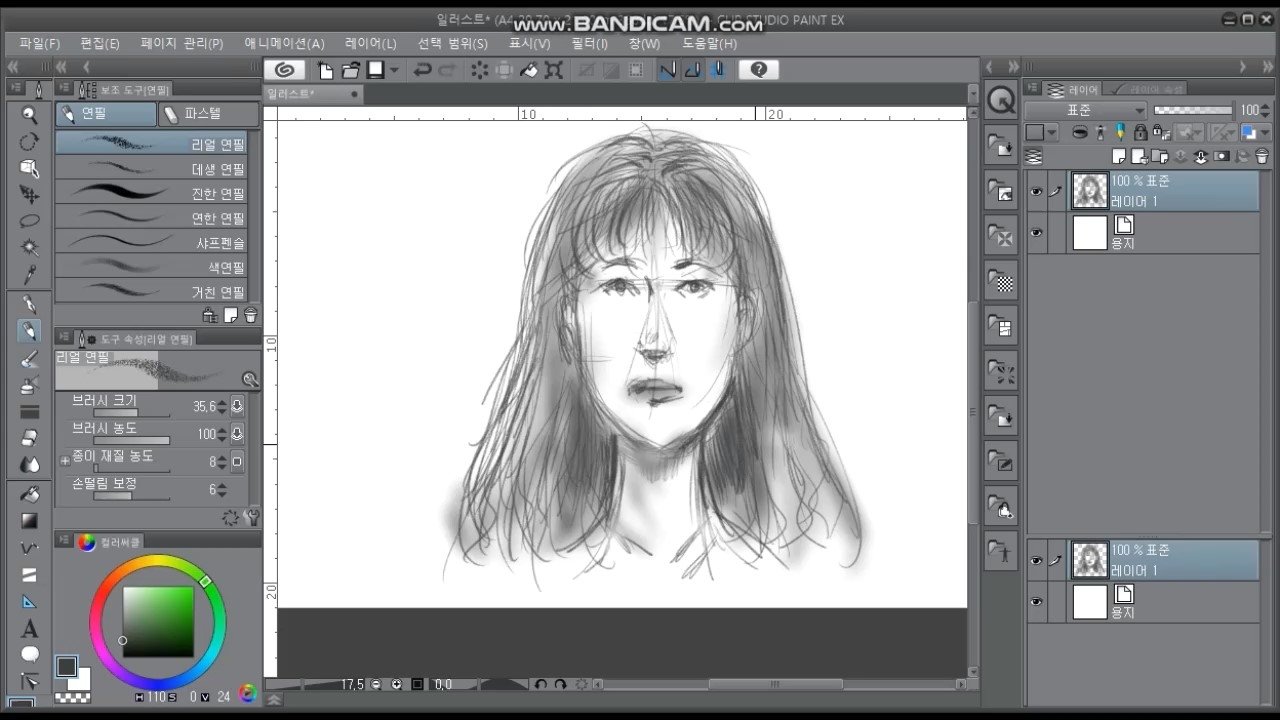Screen dimensions: 1280x720
Task: Select the Text tool
Action: (x=30, y=629)
